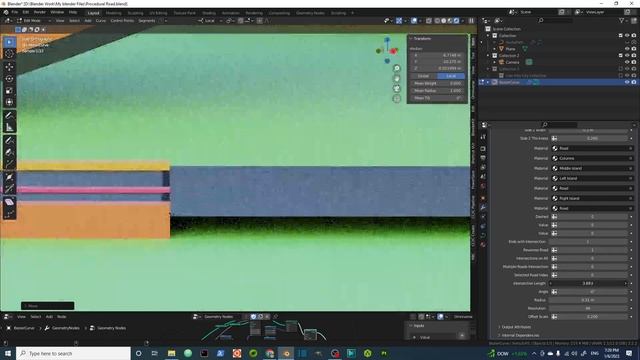Open the Render properties tab icon
The height and width of the screenshot is (360, 640).
tap(483, 149)
